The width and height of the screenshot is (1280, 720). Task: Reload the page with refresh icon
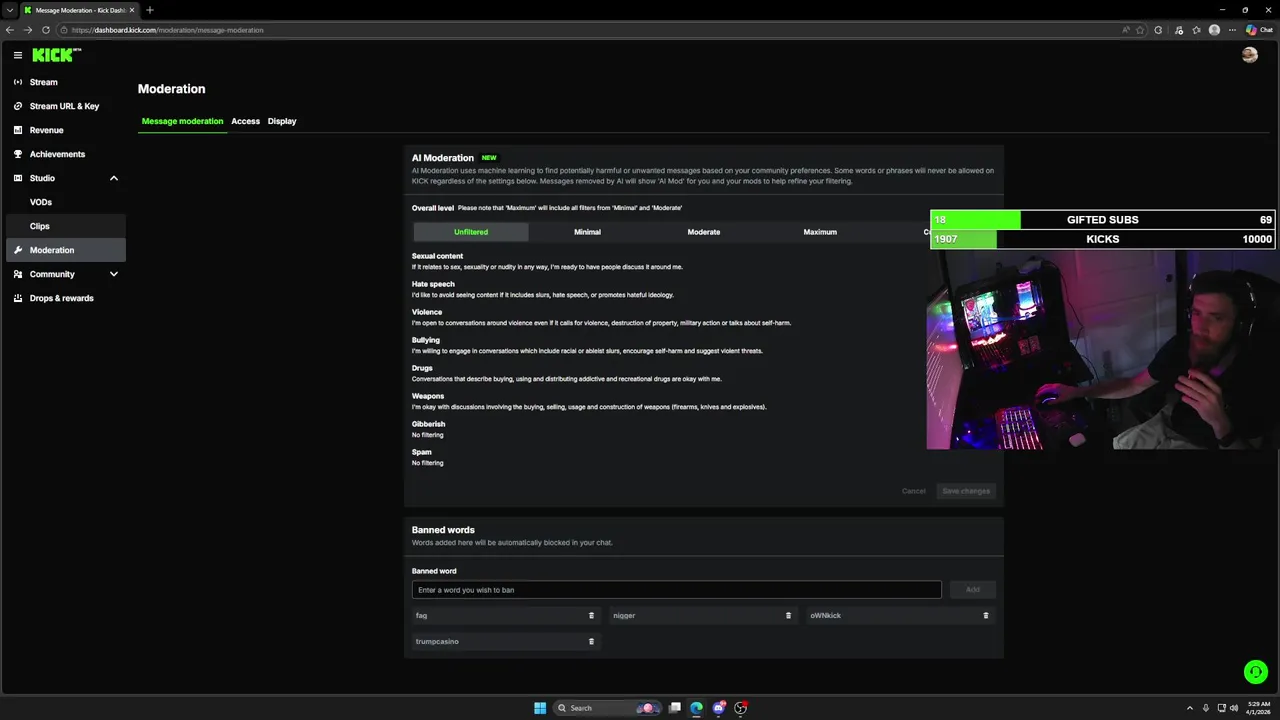pos(45,30)
